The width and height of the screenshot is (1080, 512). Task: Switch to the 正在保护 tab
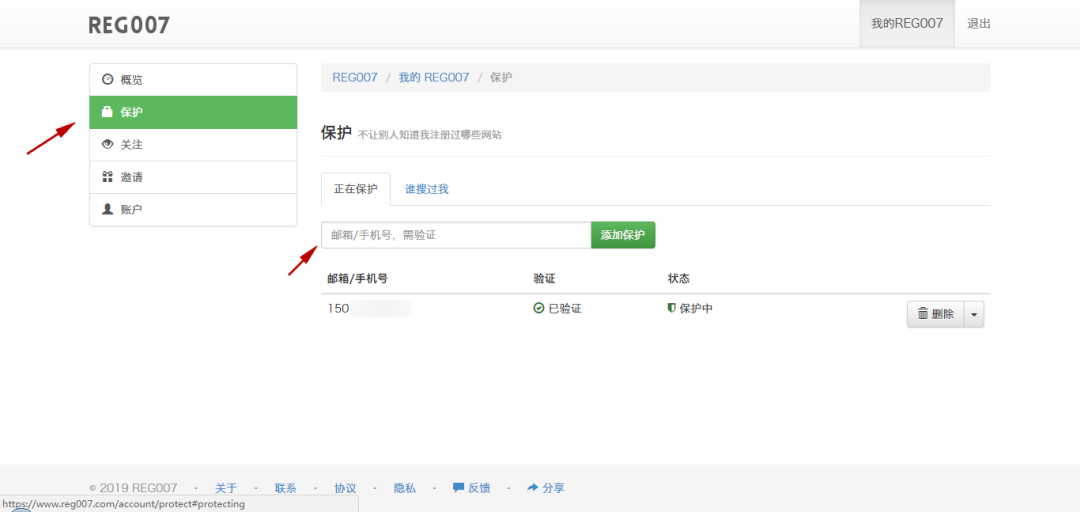[356, 189]
